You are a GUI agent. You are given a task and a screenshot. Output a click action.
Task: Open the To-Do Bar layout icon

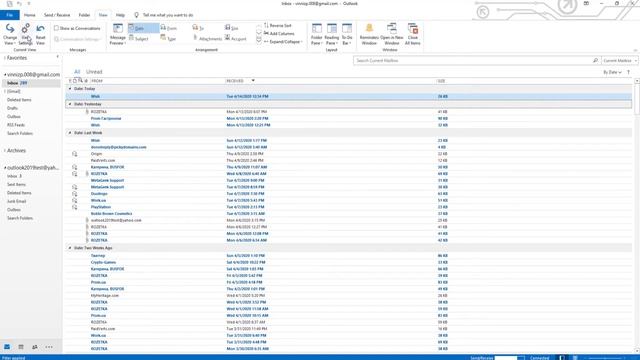(x=347, y=29)
